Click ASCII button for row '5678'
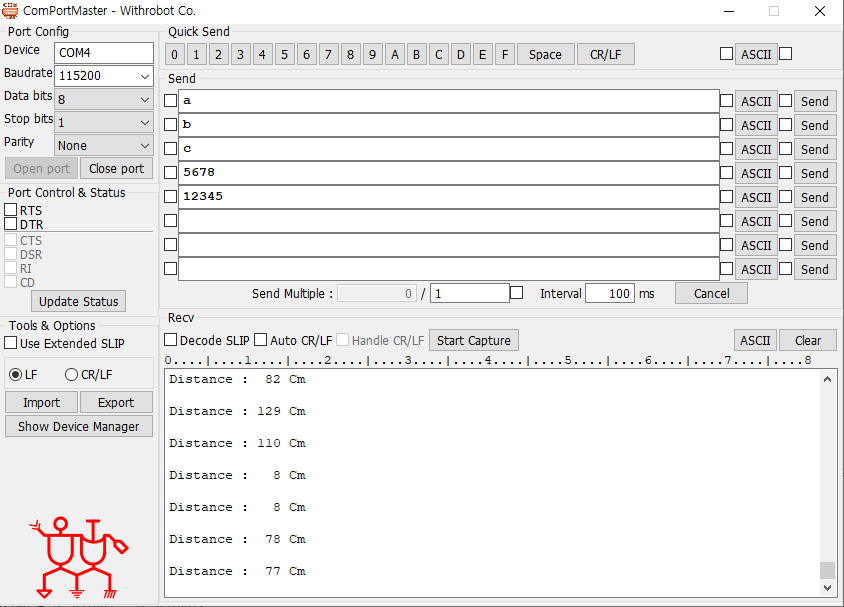The image size is (844, 607). [x=756, y=173]
